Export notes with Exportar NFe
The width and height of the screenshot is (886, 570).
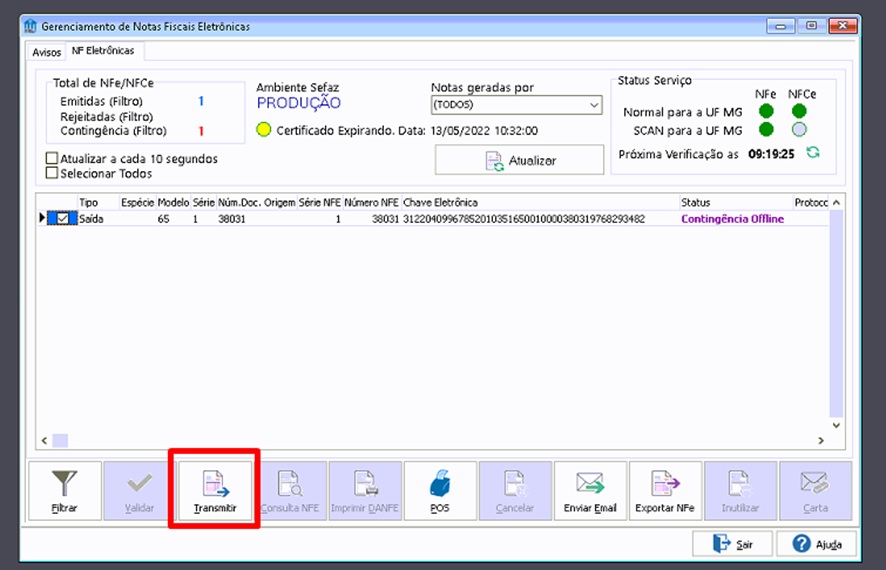tap(665, 490)
